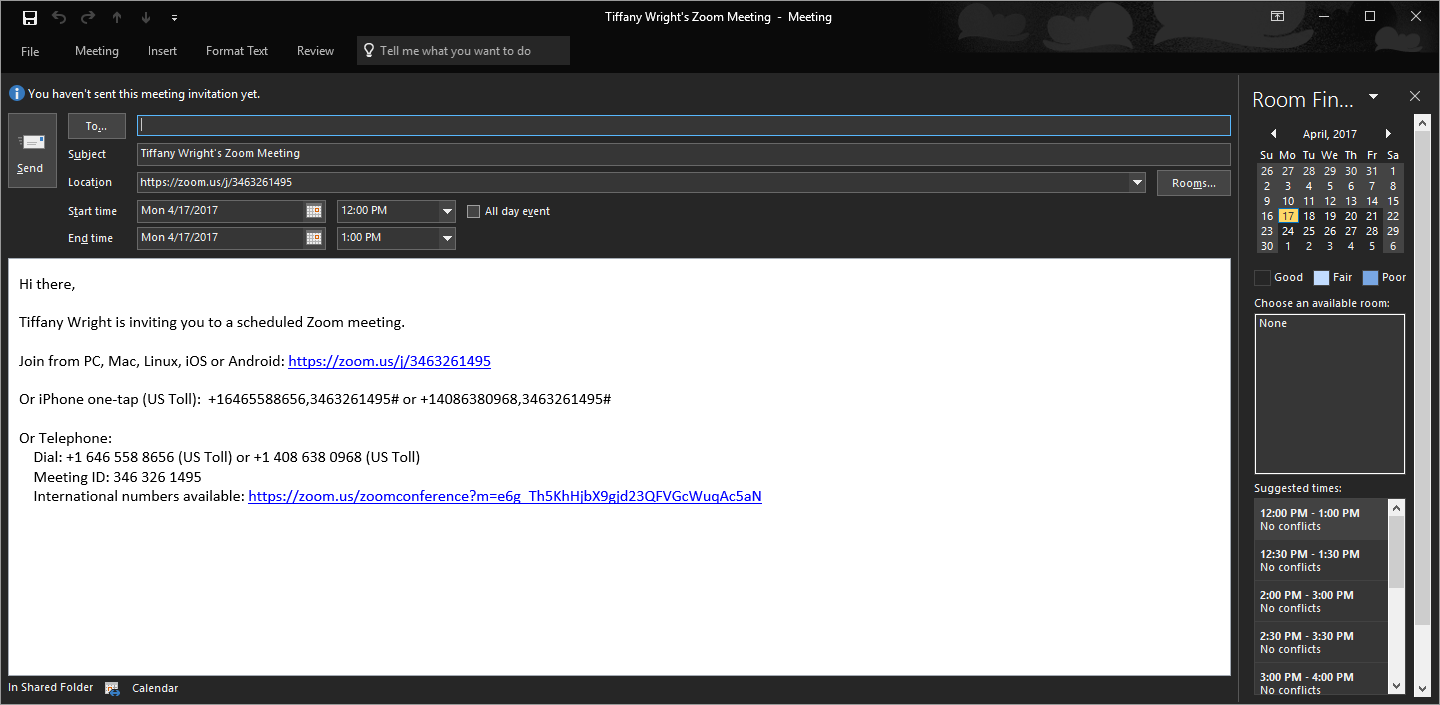Go to next month in Room Finder calendar
Viewport: 1440px width, 705px height.
pos(1388,134)
